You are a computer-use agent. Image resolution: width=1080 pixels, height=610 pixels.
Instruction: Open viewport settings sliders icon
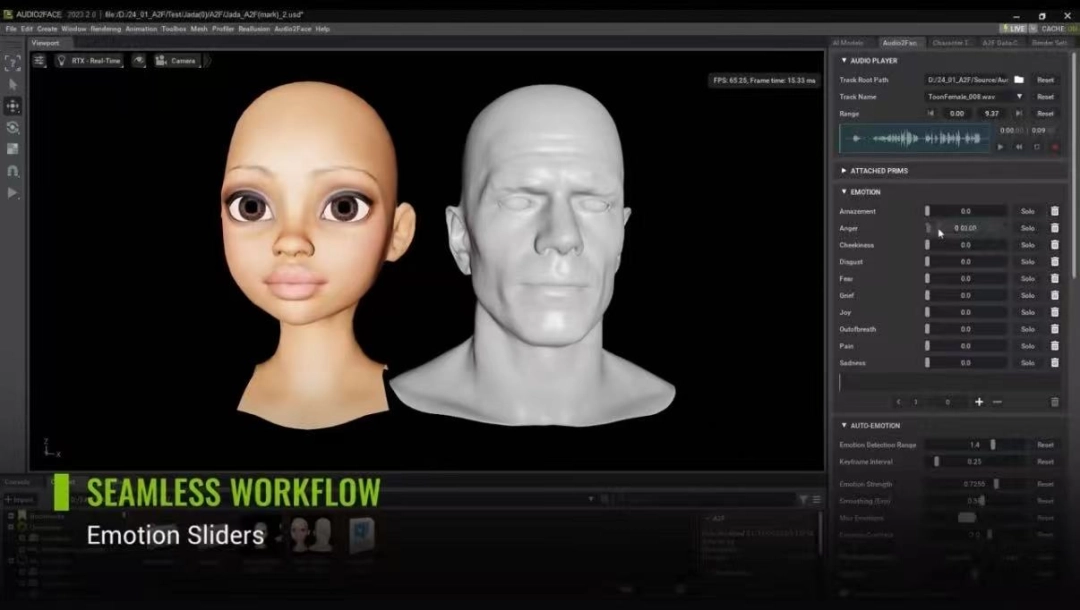pos(39,61)
